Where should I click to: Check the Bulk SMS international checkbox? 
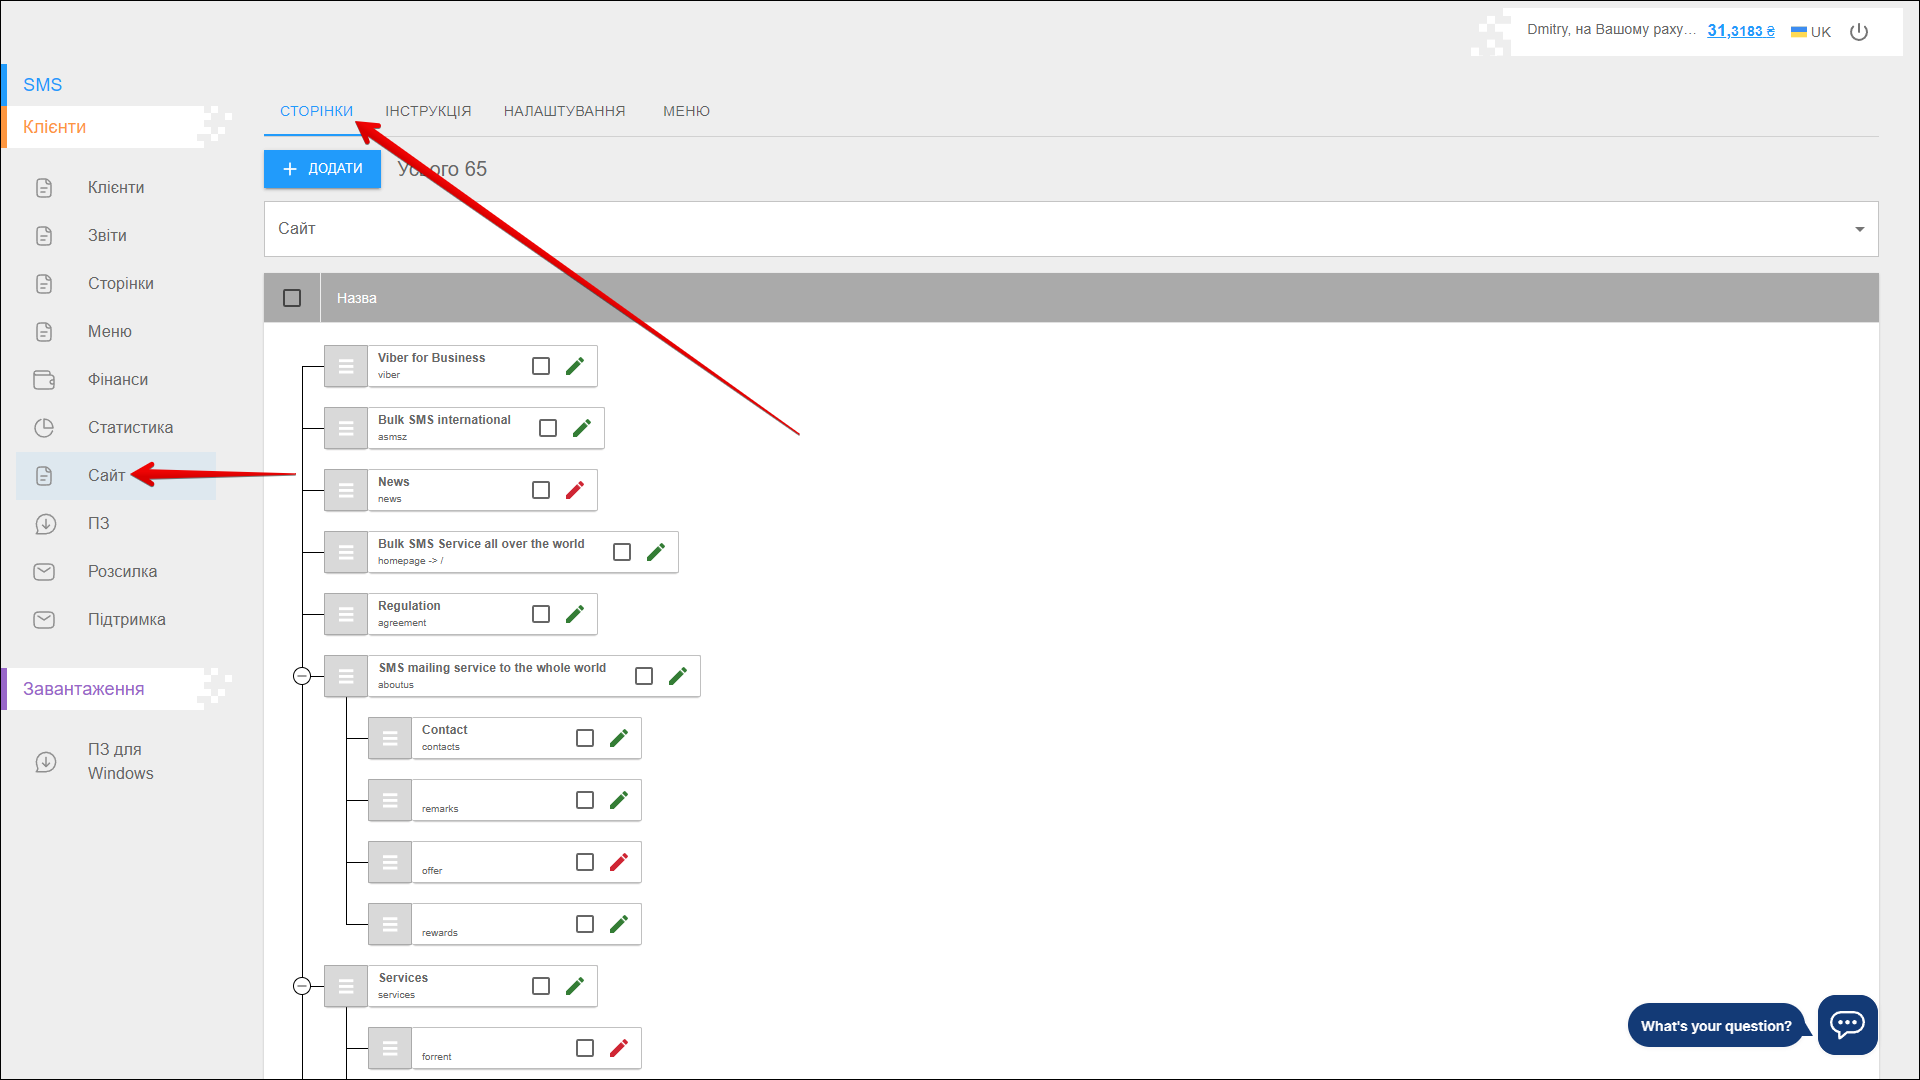click(548, 428)
